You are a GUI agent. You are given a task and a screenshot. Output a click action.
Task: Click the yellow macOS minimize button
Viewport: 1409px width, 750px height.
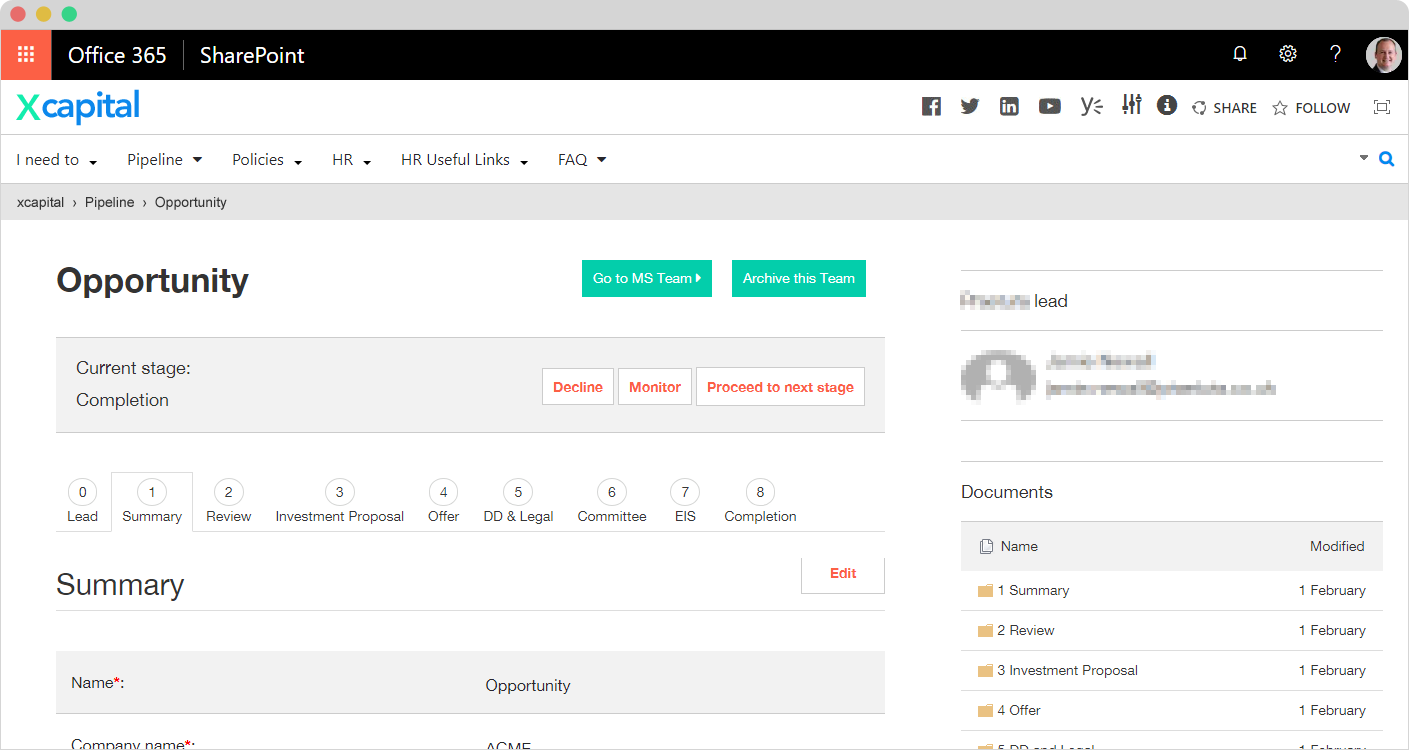point(43,14)
